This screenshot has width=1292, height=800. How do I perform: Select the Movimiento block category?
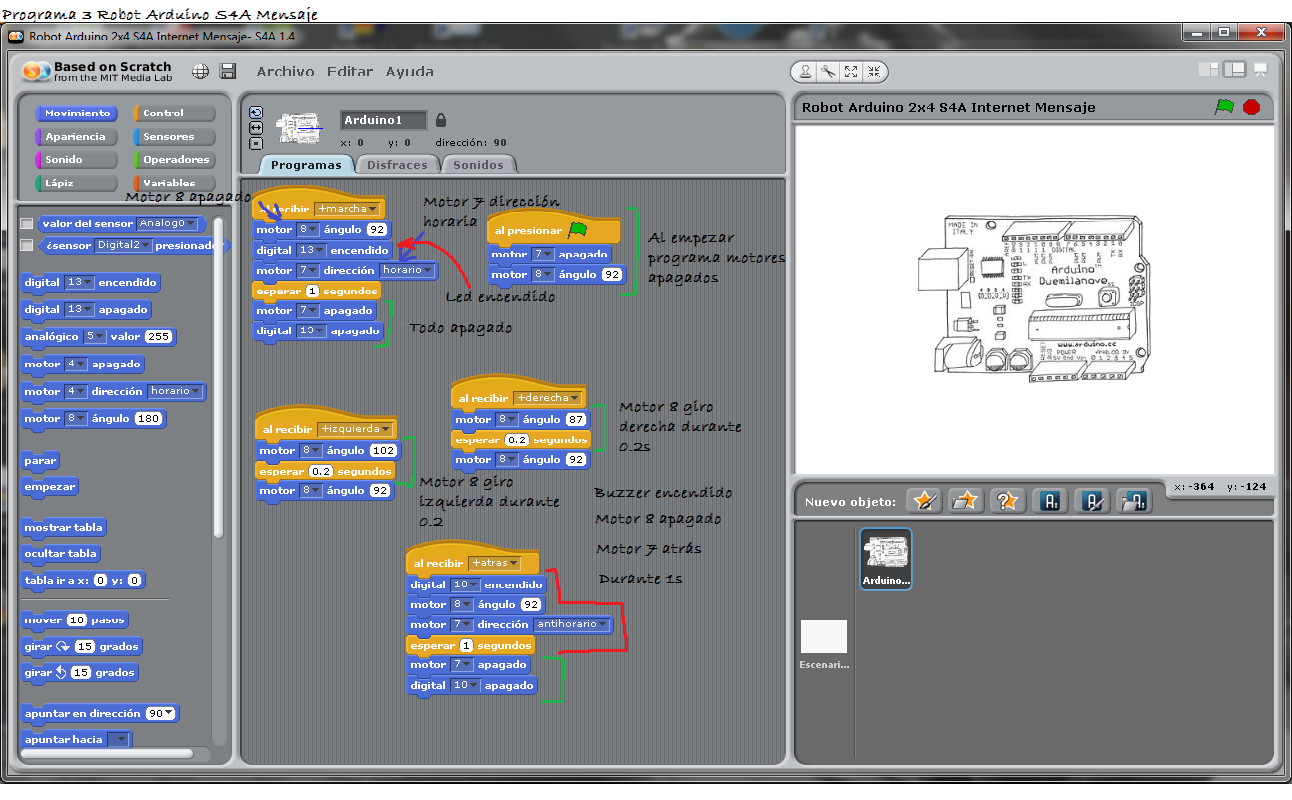(77, 113)
